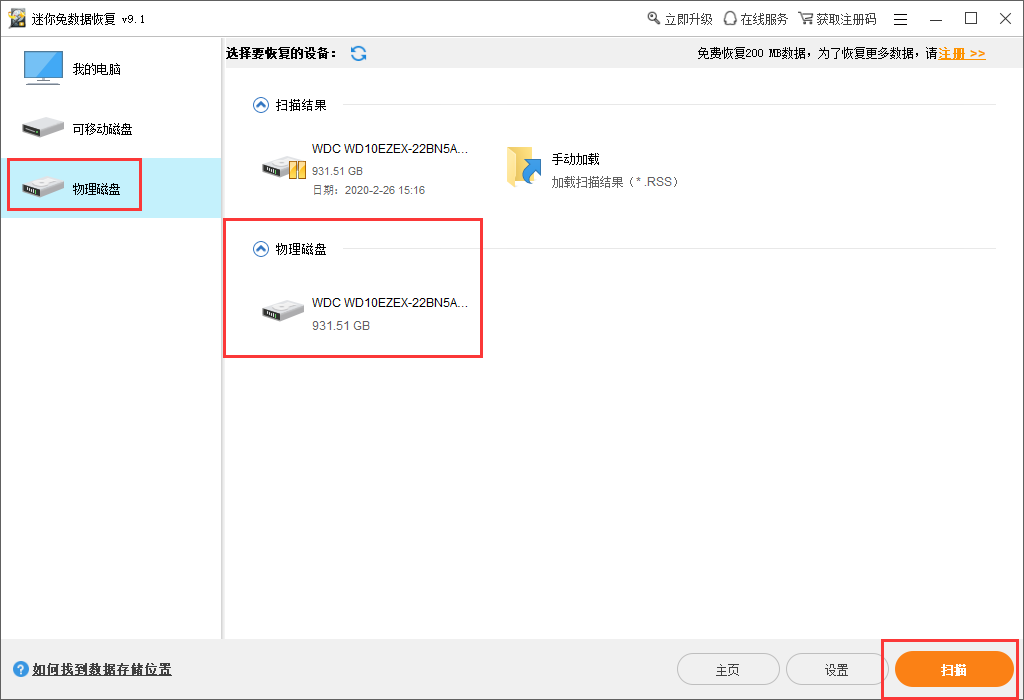Select the WDC drive icon under 物理磁盘
Viewport: 1024px width, 700px height.
tap(283, 311)
